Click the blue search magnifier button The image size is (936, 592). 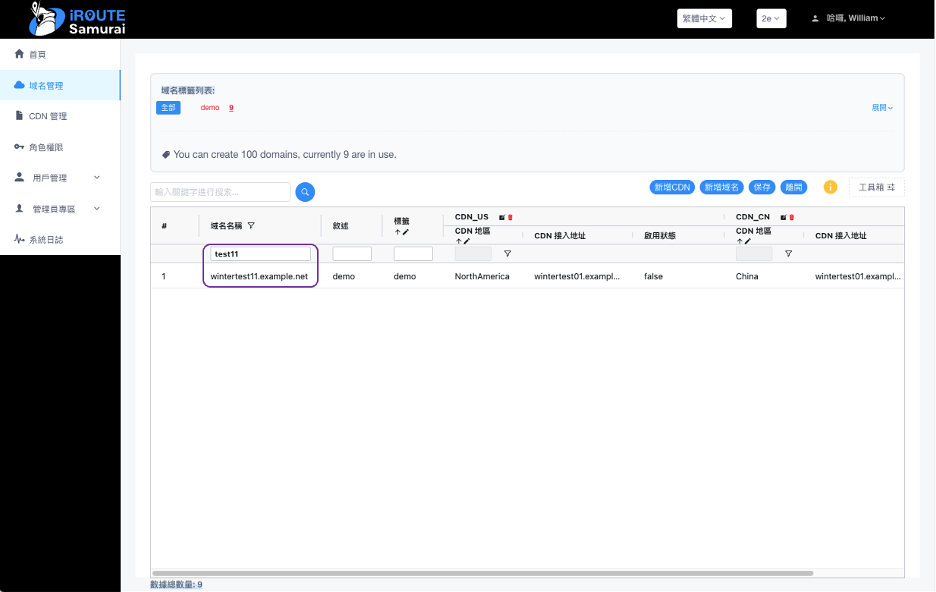coord(305,192)
